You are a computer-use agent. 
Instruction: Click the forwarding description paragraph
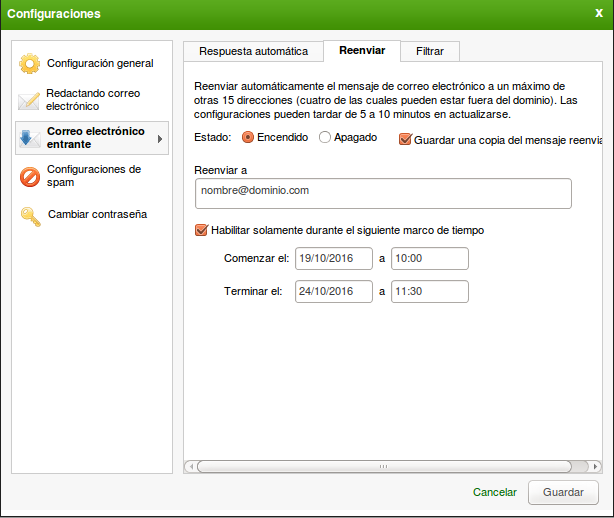386,100
